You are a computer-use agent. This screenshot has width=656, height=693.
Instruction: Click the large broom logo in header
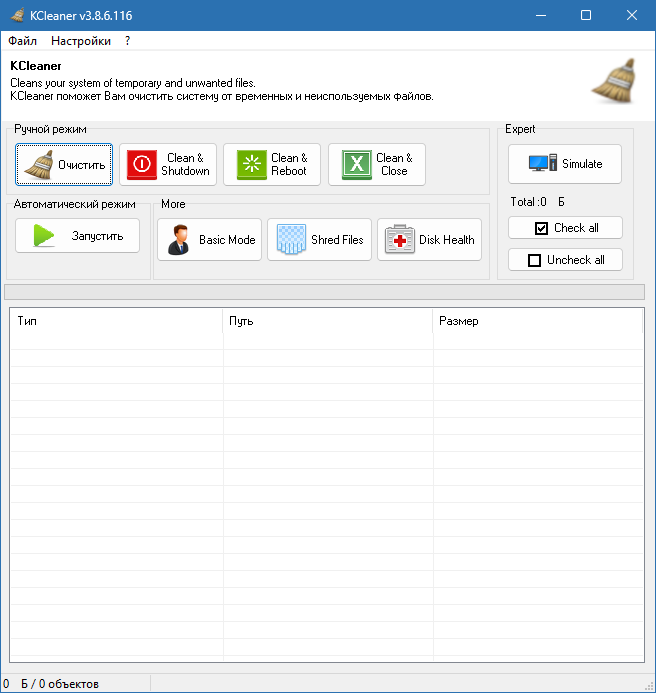tap(614, 80)
